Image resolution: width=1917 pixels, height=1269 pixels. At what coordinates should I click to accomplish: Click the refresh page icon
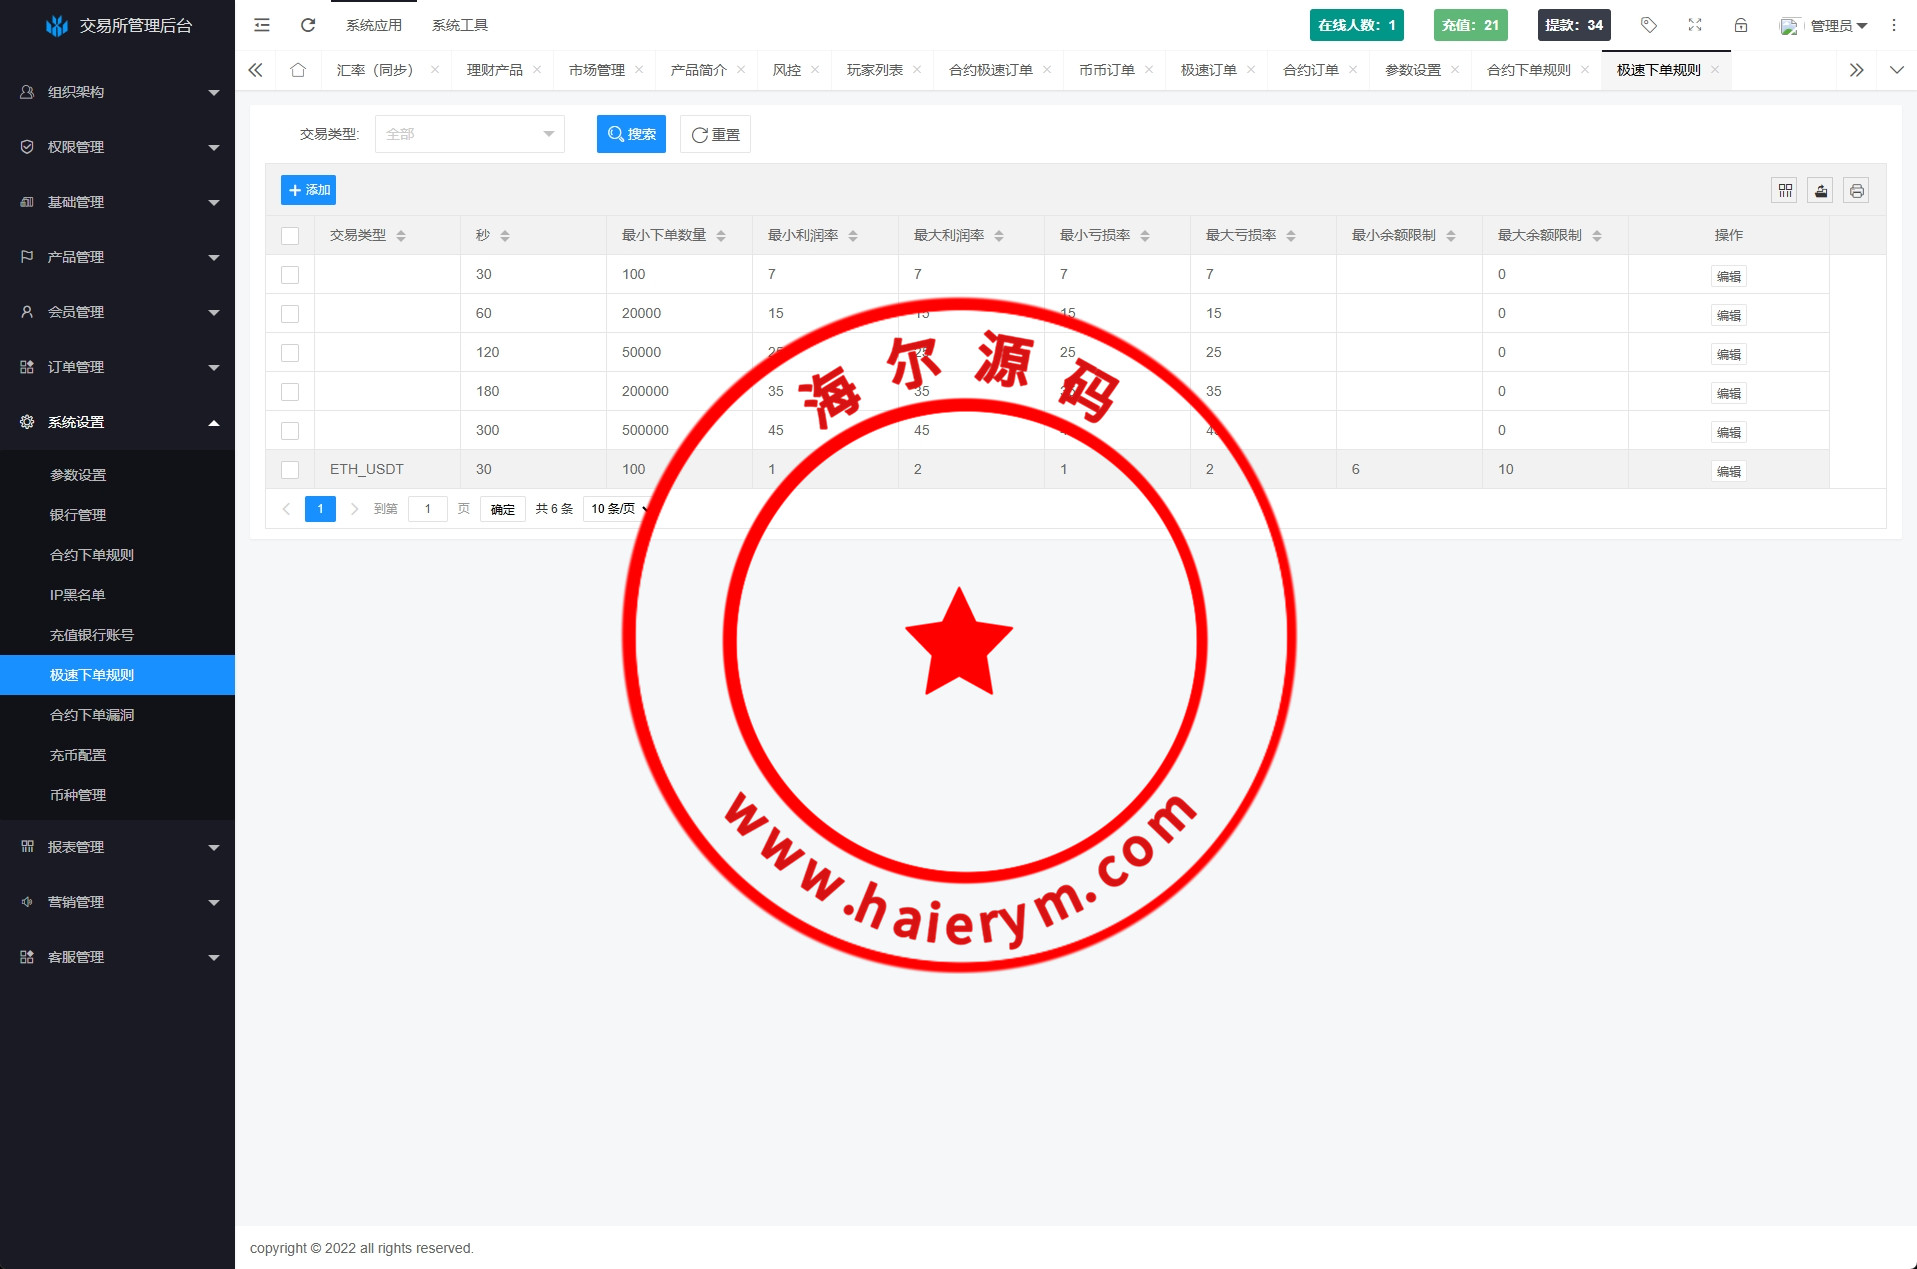tap(308, 25)
